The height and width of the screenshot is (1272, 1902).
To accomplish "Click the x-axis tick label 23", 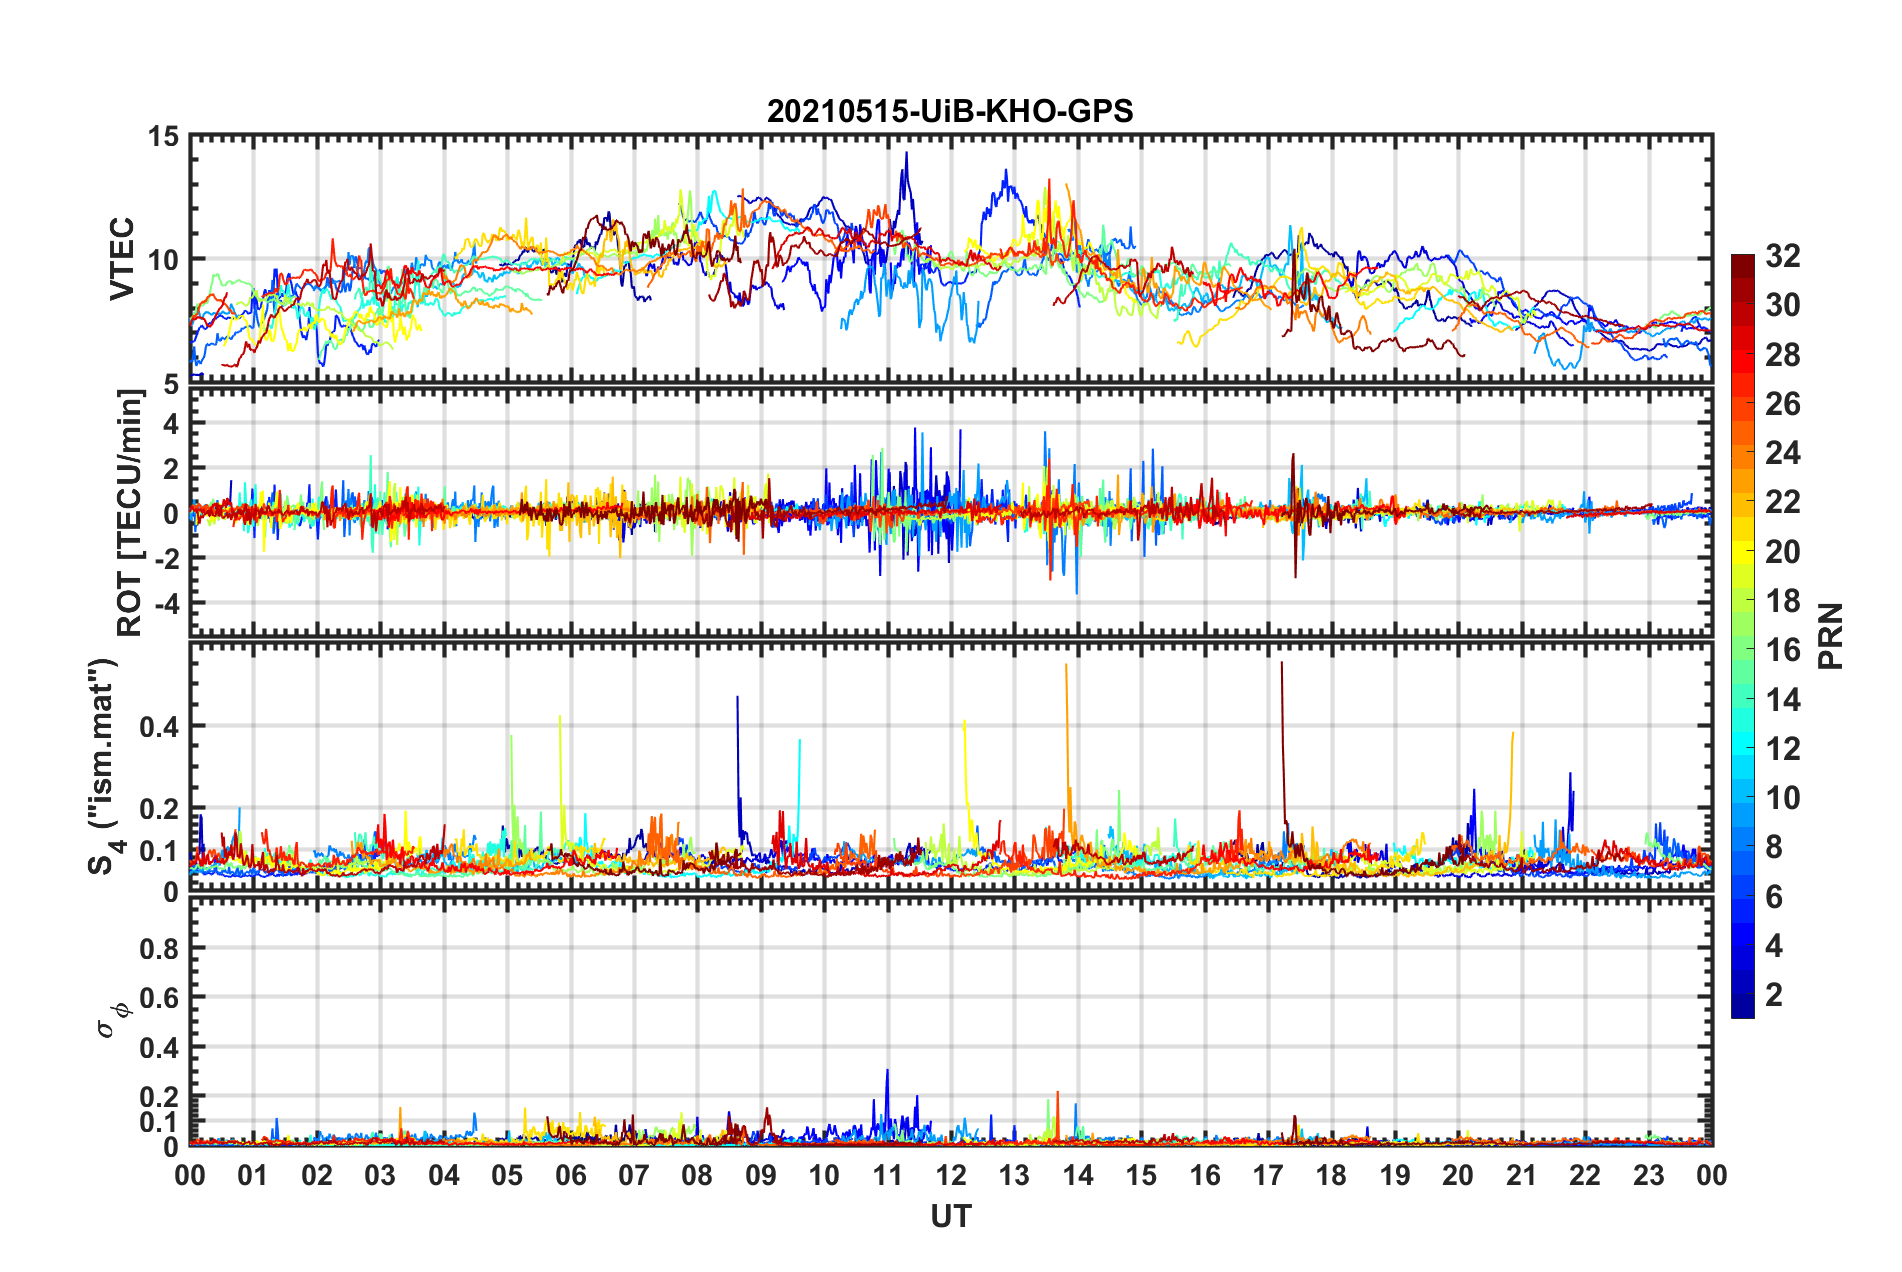I will pyautogui.click(x=1648, y=1175).
